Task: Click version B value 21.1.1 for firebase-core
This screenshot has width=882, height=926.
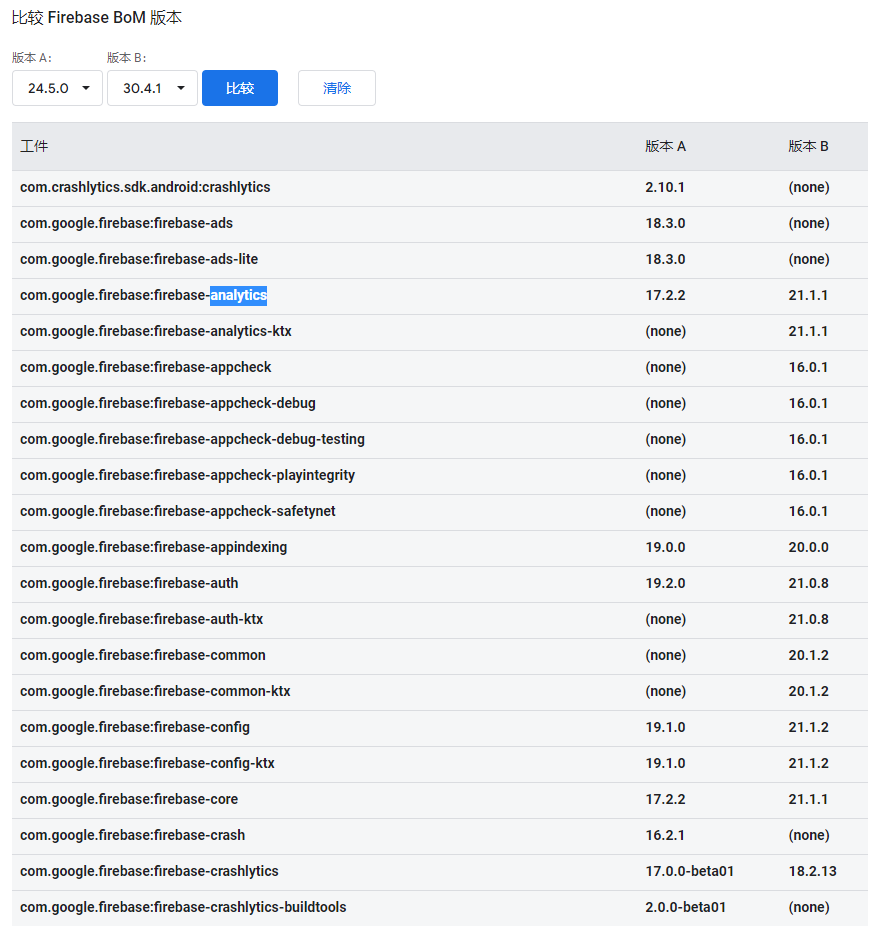Action: click(808, 800)
